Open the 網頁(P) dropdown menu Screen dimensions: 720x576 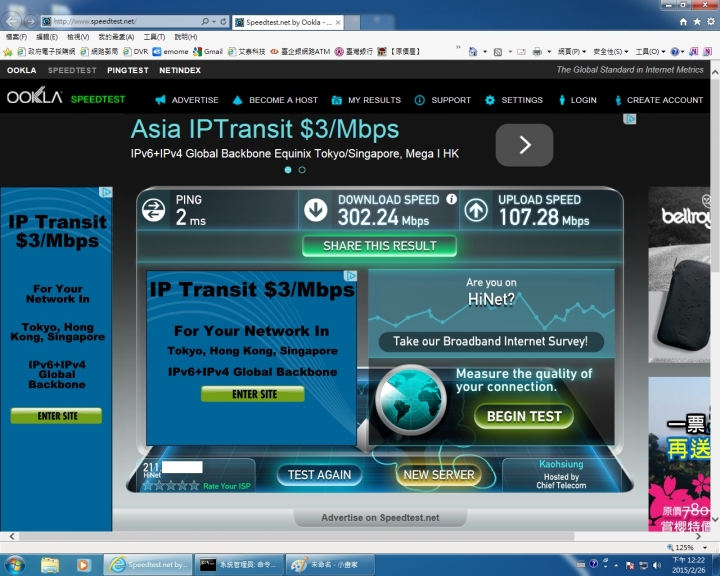[572, 52]
